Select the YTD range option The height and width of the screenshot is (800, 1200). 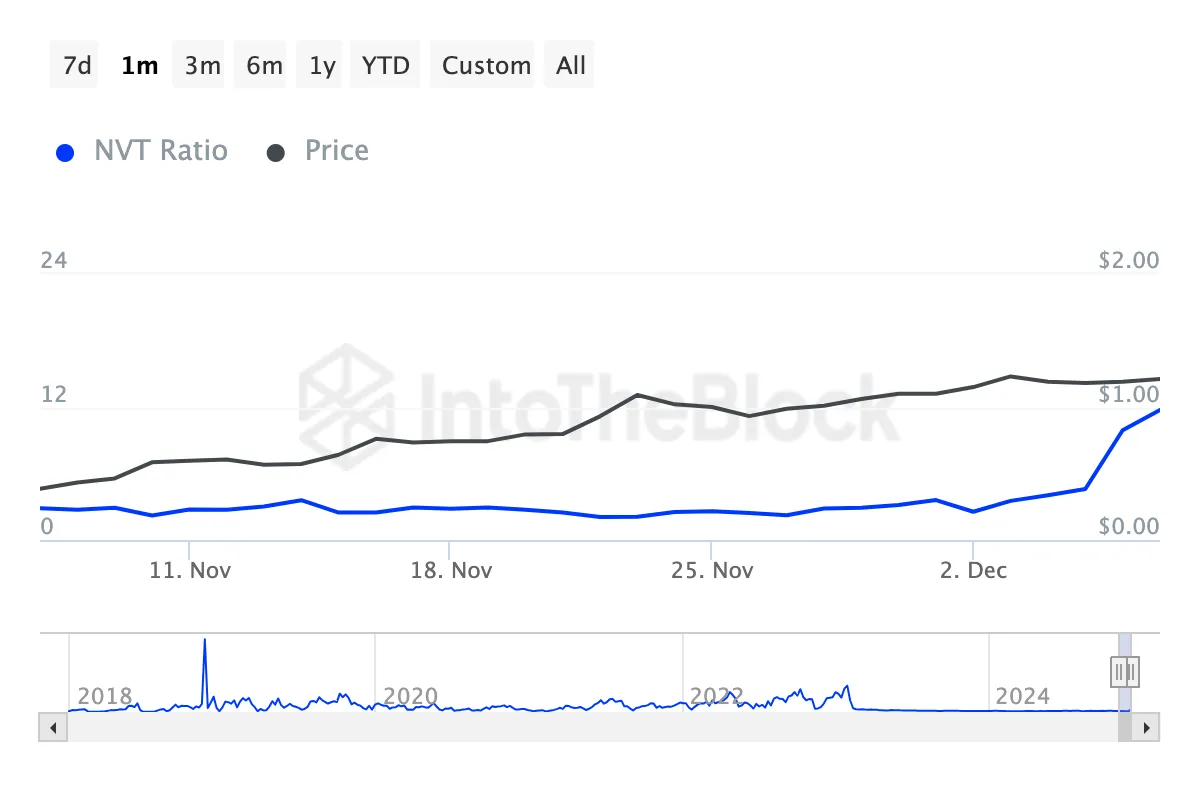(386, 66)
